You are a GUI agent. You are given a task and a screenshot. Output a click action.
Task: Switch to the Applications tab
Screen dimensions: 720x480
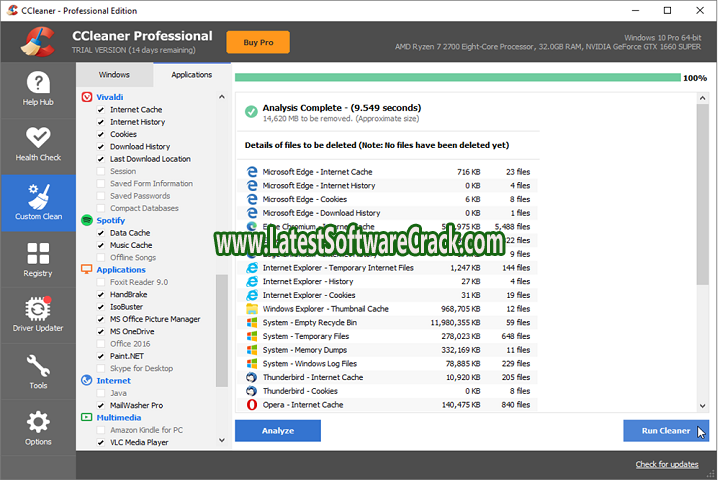pyautogui.click(x=191, y=74)
